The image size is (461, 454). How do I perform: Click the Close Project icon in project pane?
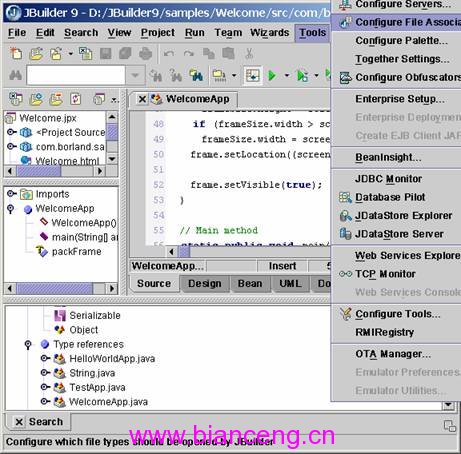[16, 99]
